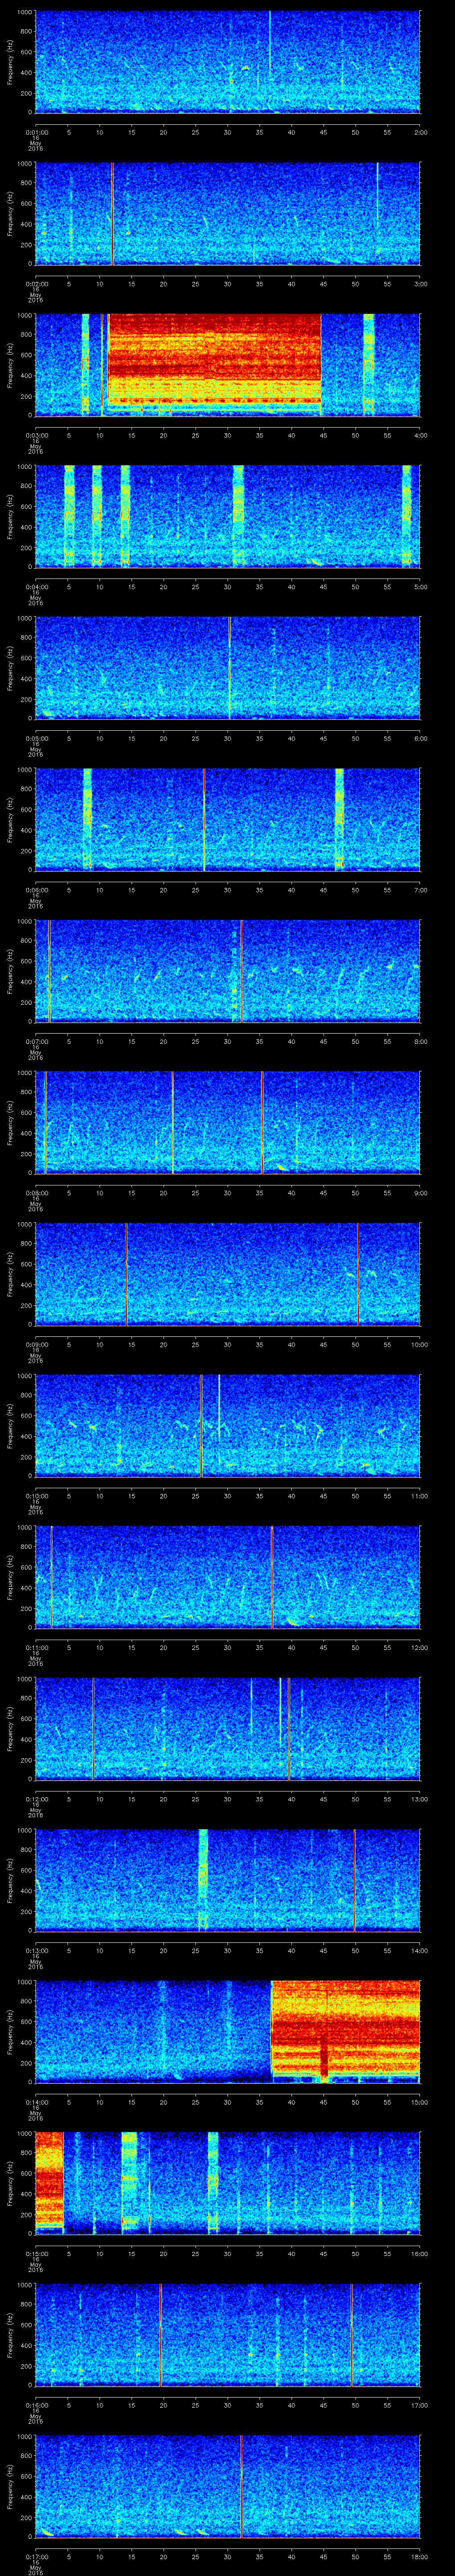This screenshot has height=2576, width=455.
Task: Select the 0:07:00 start time label
Action: coord(36,1041)
